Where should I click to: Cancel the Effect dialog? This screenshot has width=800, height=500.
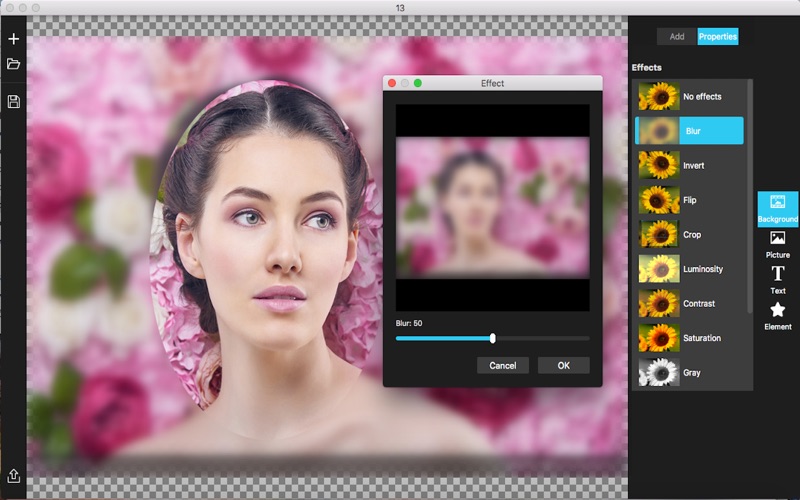tap(502, 365)
